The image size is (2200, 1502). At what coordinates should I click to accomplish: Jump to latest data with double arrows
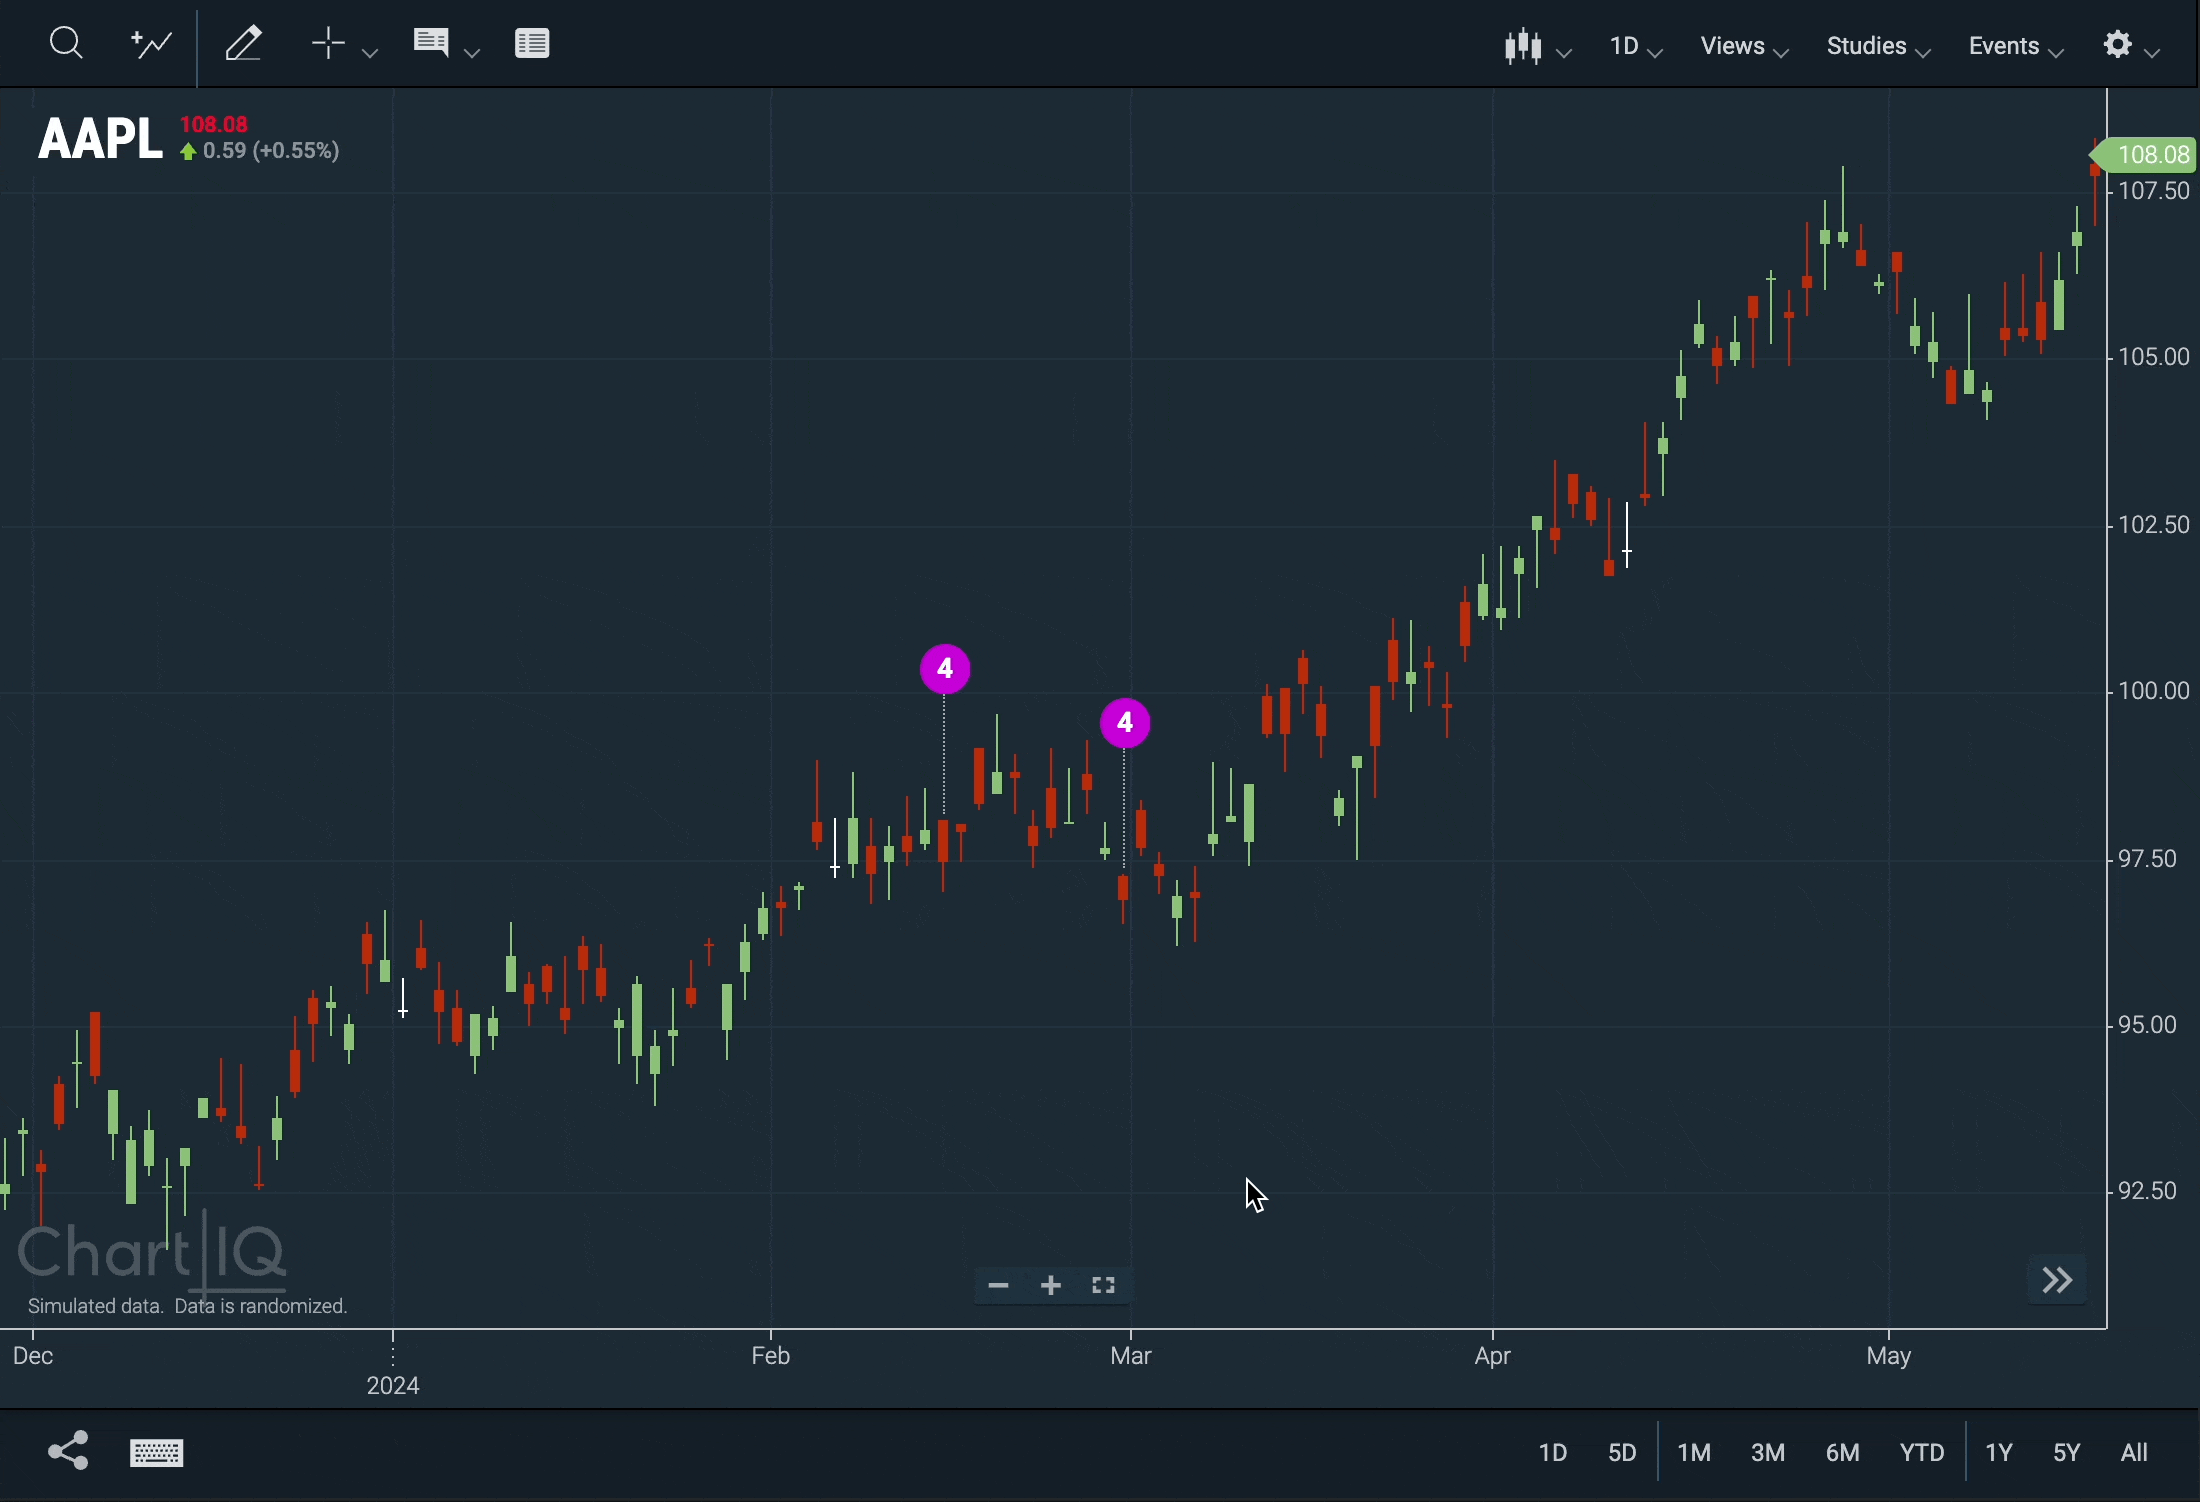click(x=2057, y=1281)
